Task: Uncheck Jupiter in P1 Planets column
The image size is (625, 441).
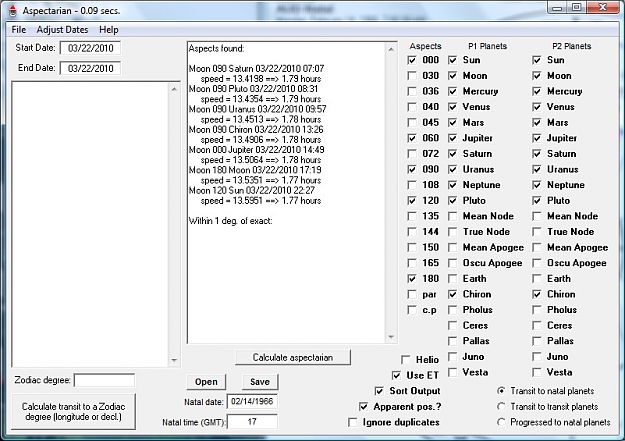Action: [x=452, y=138]
